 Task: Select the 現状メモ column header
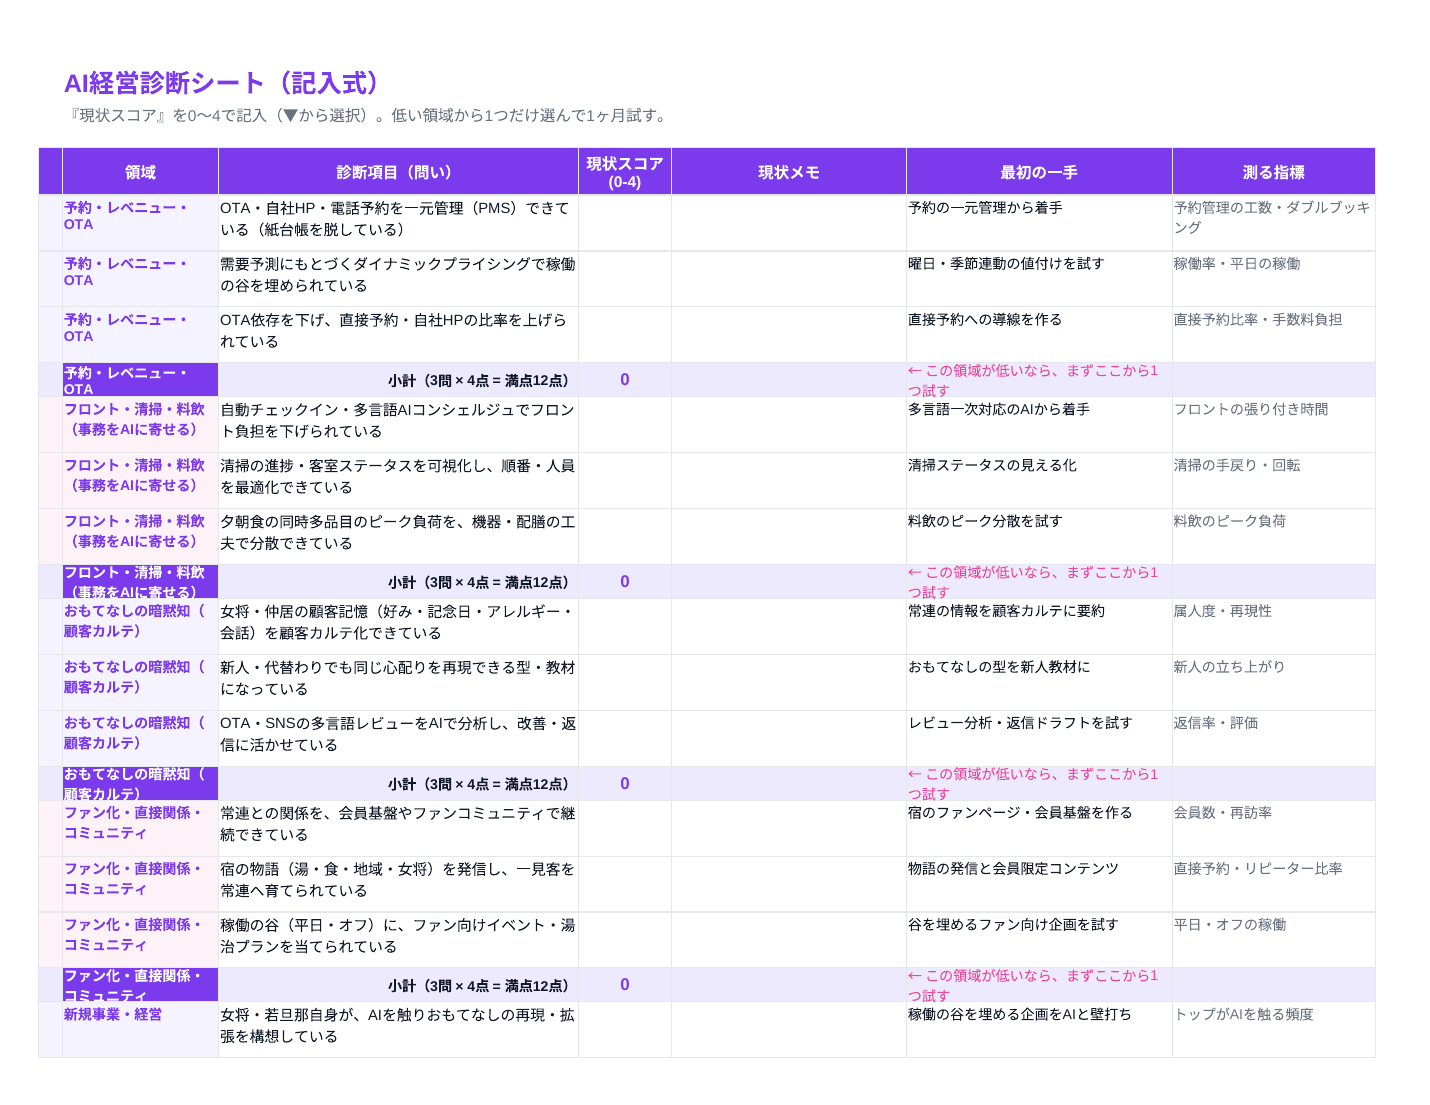(789, 172)
